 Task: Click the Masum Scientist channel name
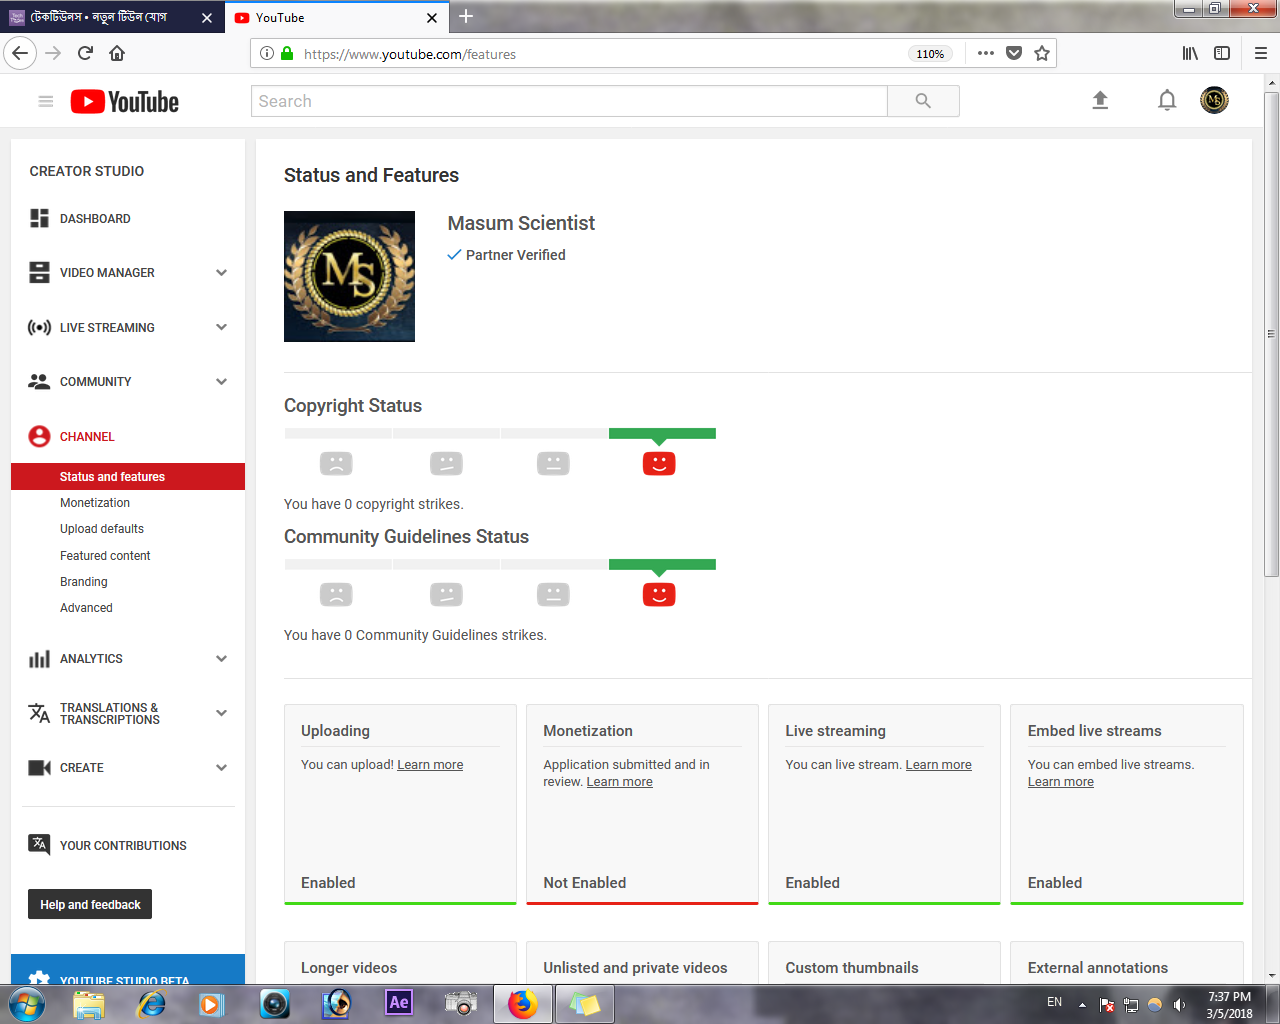(521, 223)
